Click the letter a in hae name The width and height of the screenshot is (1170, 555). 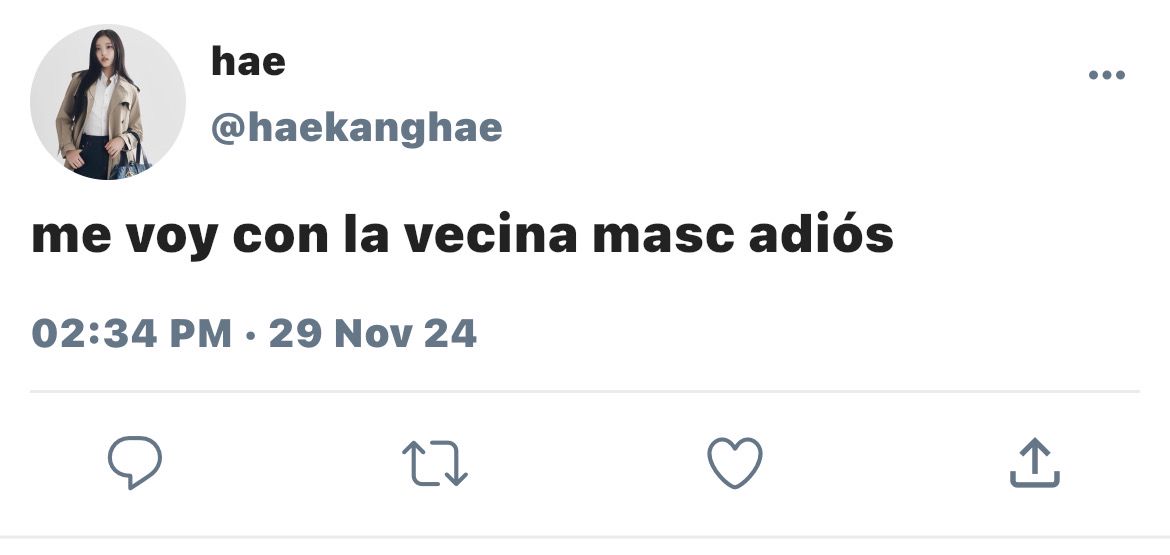[x=248, y=64]
